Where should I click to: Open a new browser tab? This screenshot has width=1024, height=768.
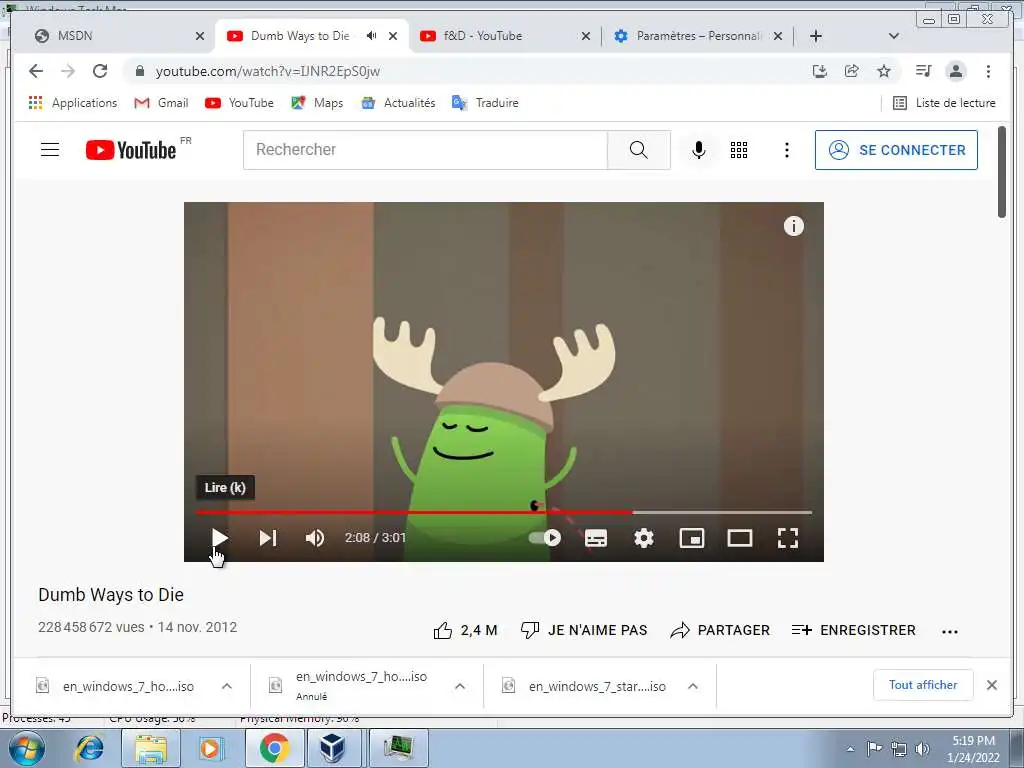(816, 36)
